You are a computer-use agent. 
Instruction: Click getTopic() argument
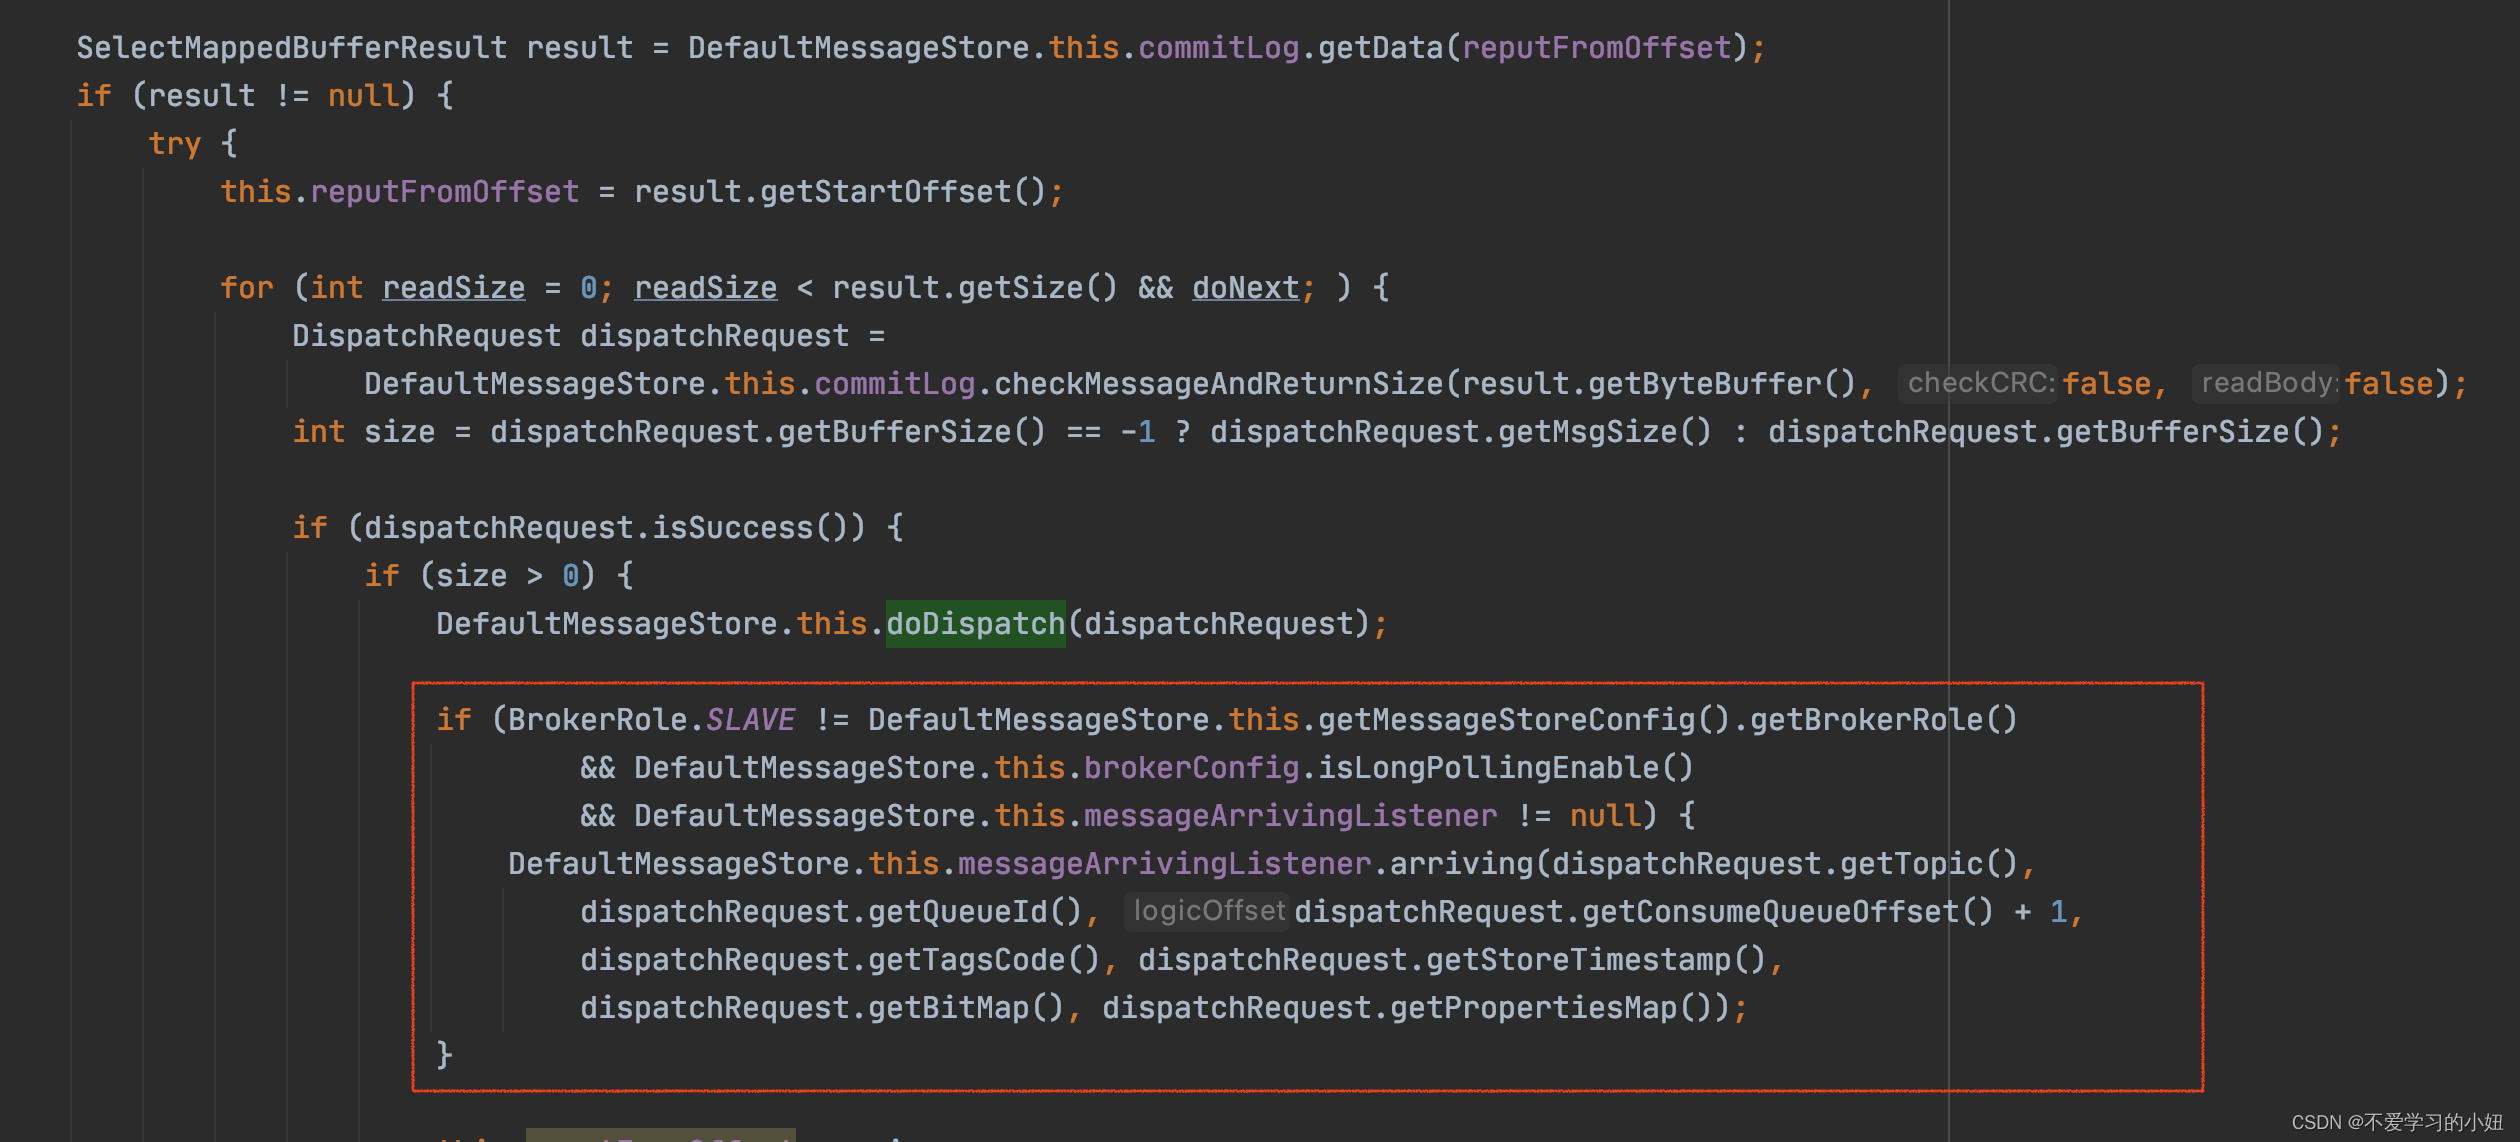[1929, 864]
